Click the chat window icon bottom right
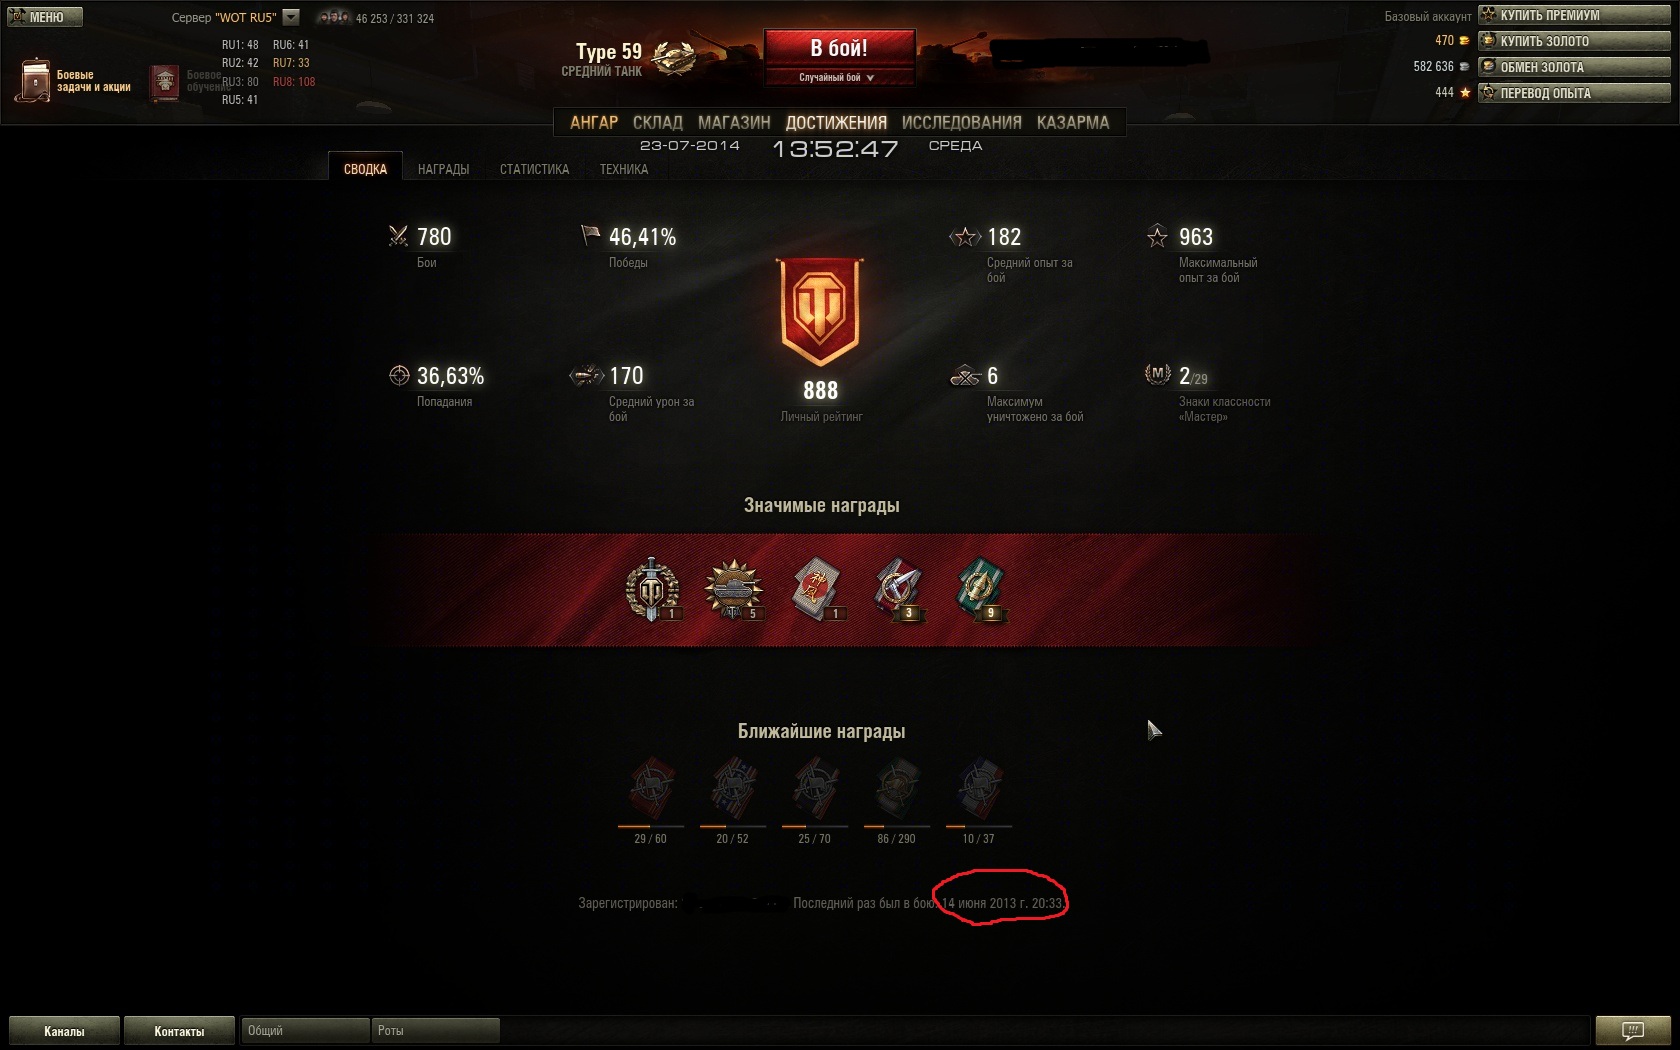The width and height of the screenshot is (1680, 1050). (1633, 1030)
